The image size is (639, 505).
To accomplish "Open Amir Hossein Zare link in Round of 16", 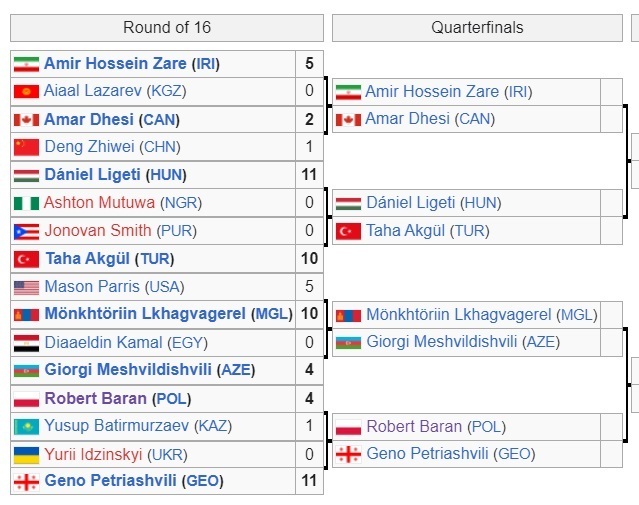I will pyautogui.click(x=115, y=64).
